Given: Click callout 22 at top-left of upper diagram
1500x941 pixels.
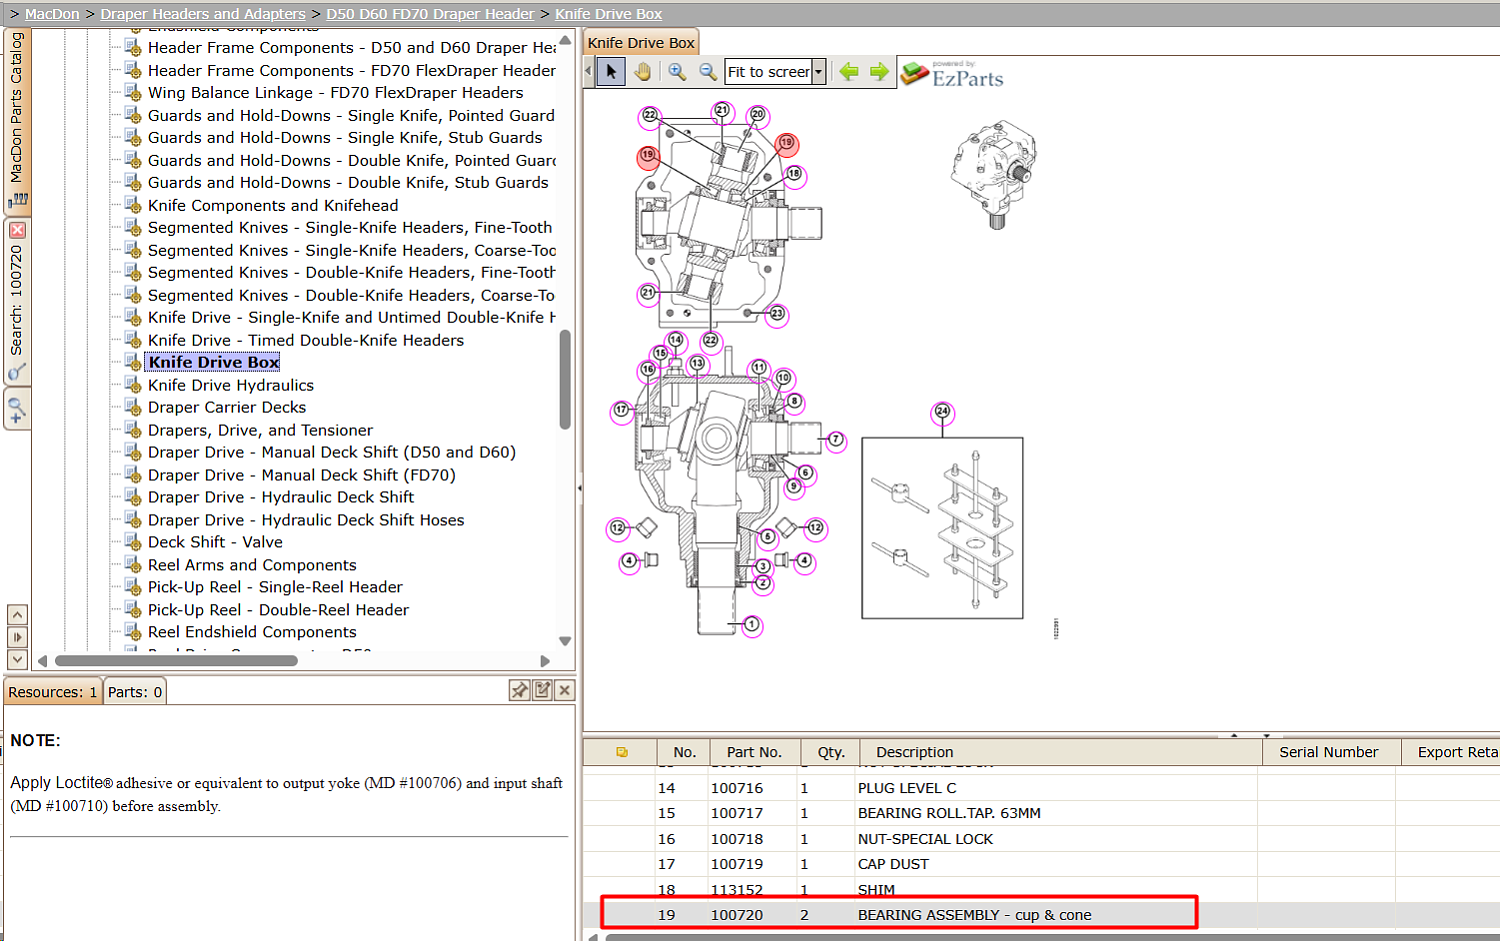Looking at the screenshot, I should click(650, 116).
